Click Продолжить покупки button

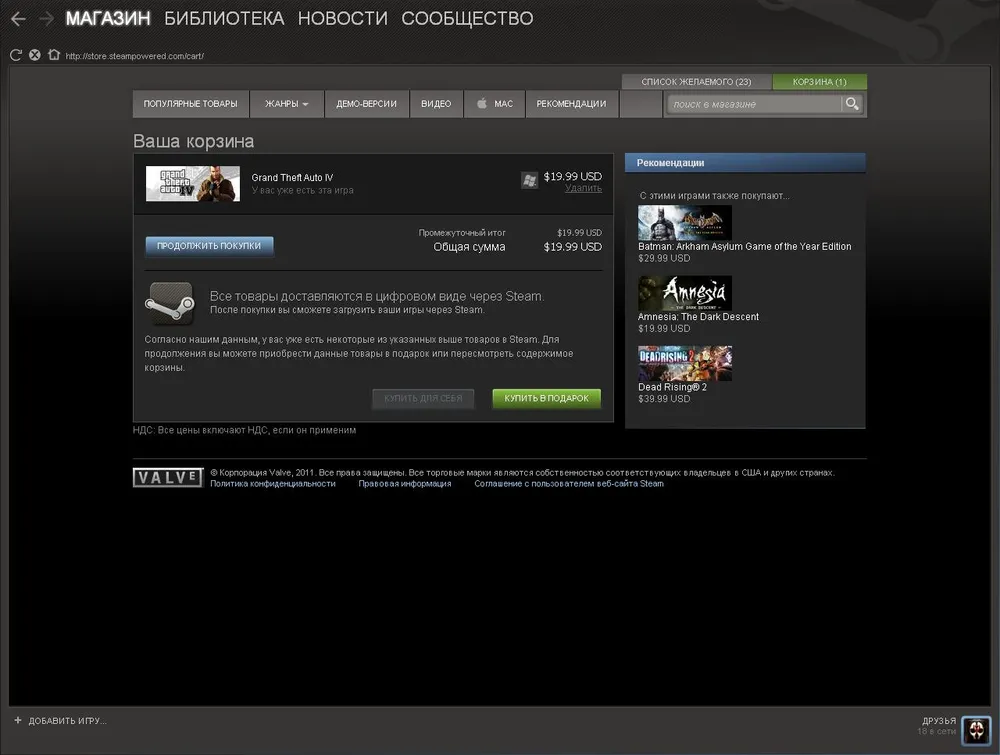click(x=209, y=246)
